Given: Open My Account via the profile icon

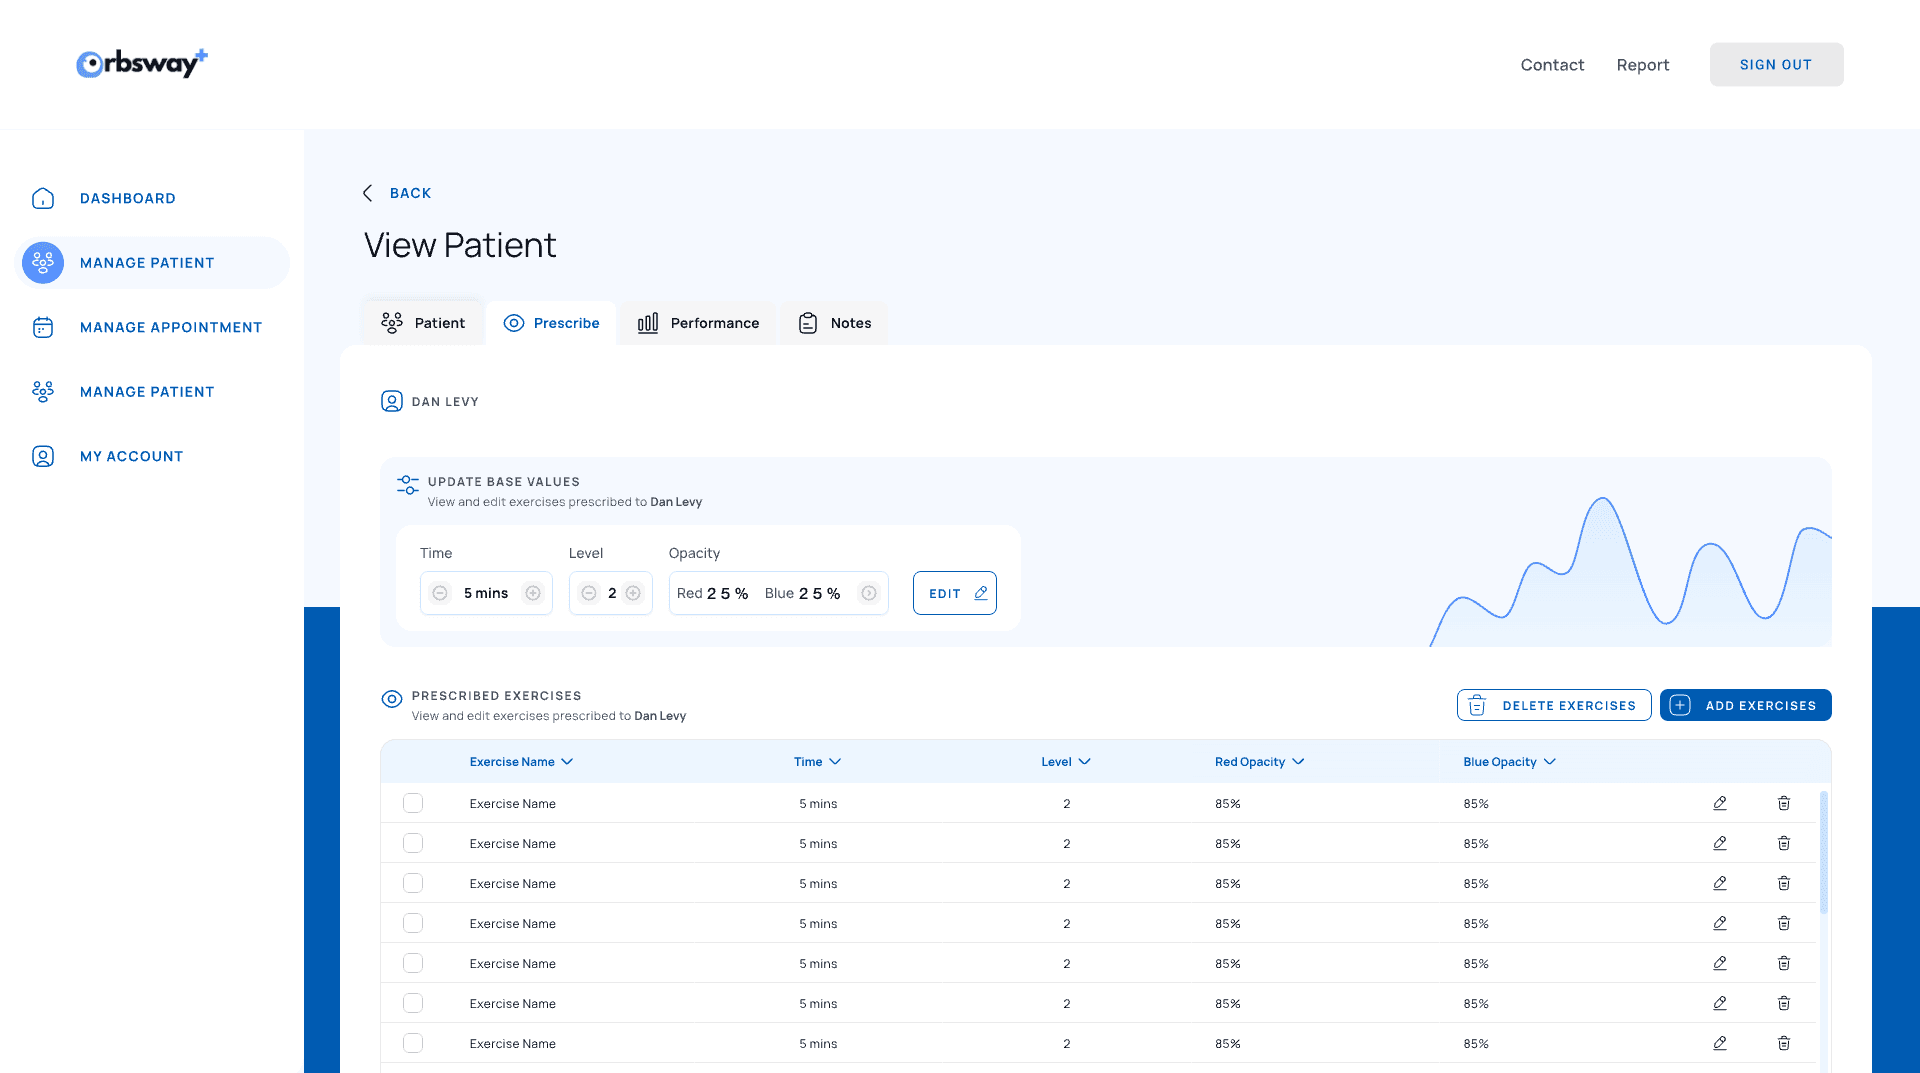Looking at the screenshot, I should click(x=43, y=456).
